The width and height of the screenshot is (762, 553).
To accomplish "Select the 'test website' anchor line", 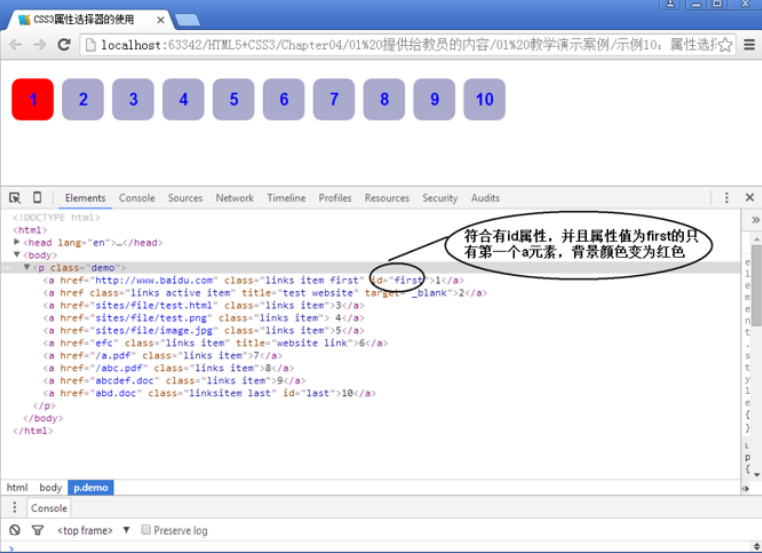I will pos(265,293).
